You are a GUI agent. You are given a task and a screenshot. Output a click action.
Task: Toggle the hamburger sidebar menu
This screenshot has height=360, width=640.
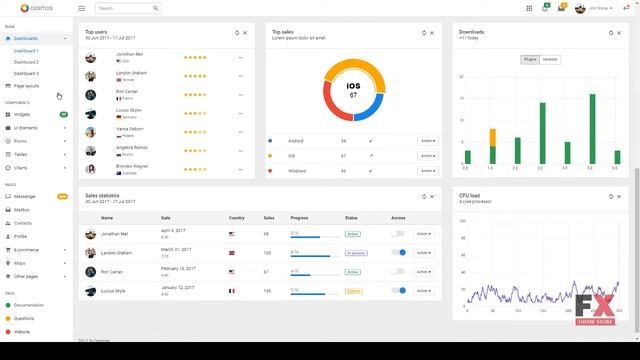click(82, 8)
